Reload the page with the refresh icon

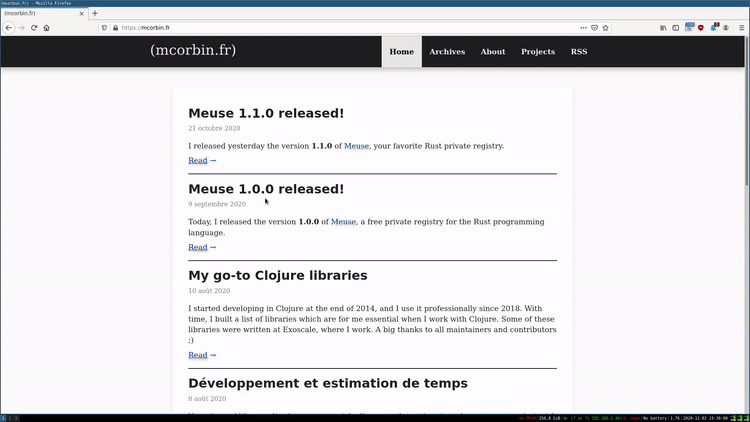pyautogui.click(x=34, y=28)
